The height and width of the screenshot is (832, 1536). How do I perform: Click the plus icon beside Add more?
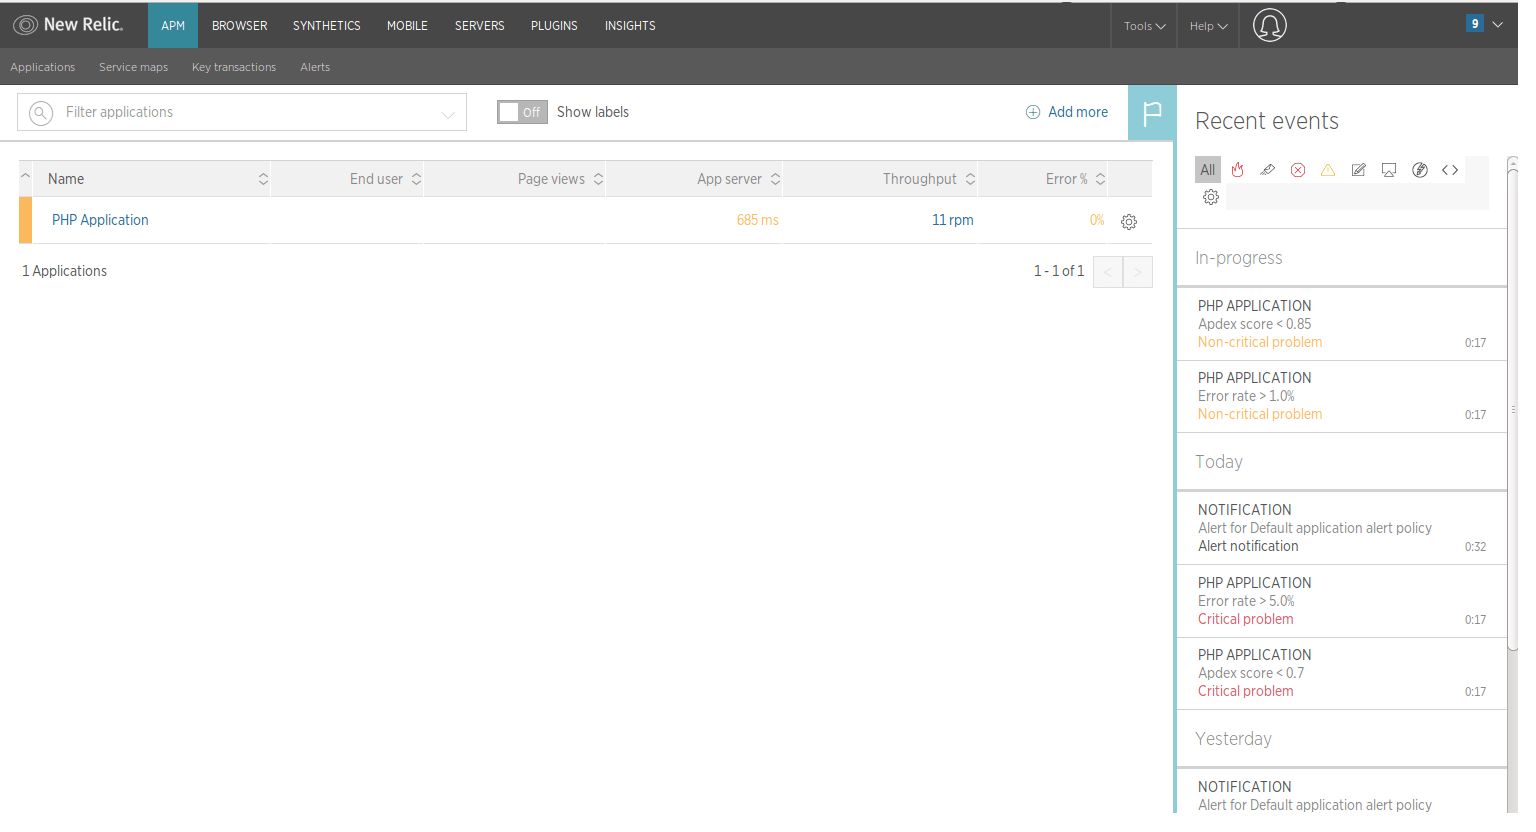[1033, 112]
